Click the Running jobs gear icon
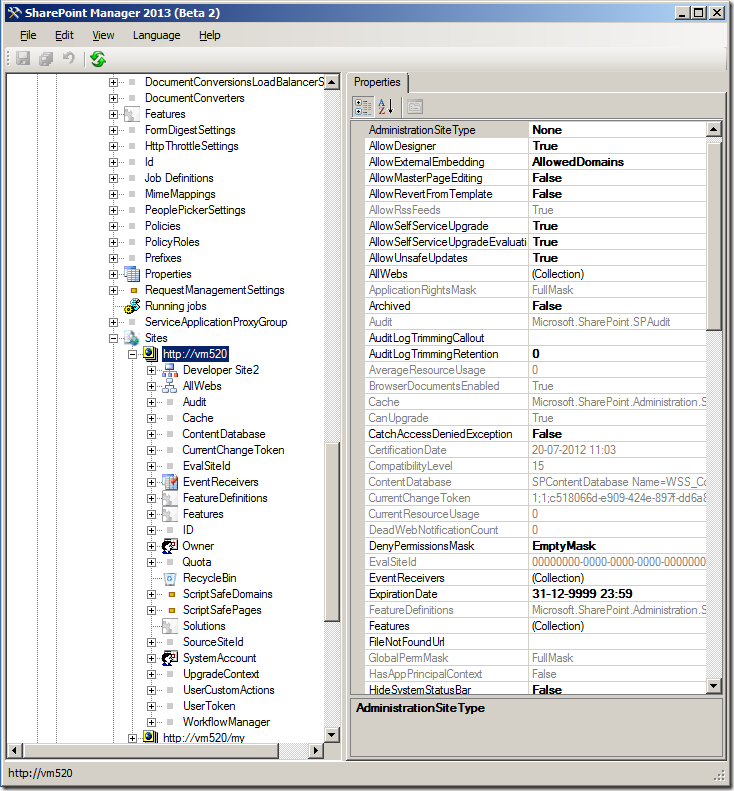 (x=132, y=306)
